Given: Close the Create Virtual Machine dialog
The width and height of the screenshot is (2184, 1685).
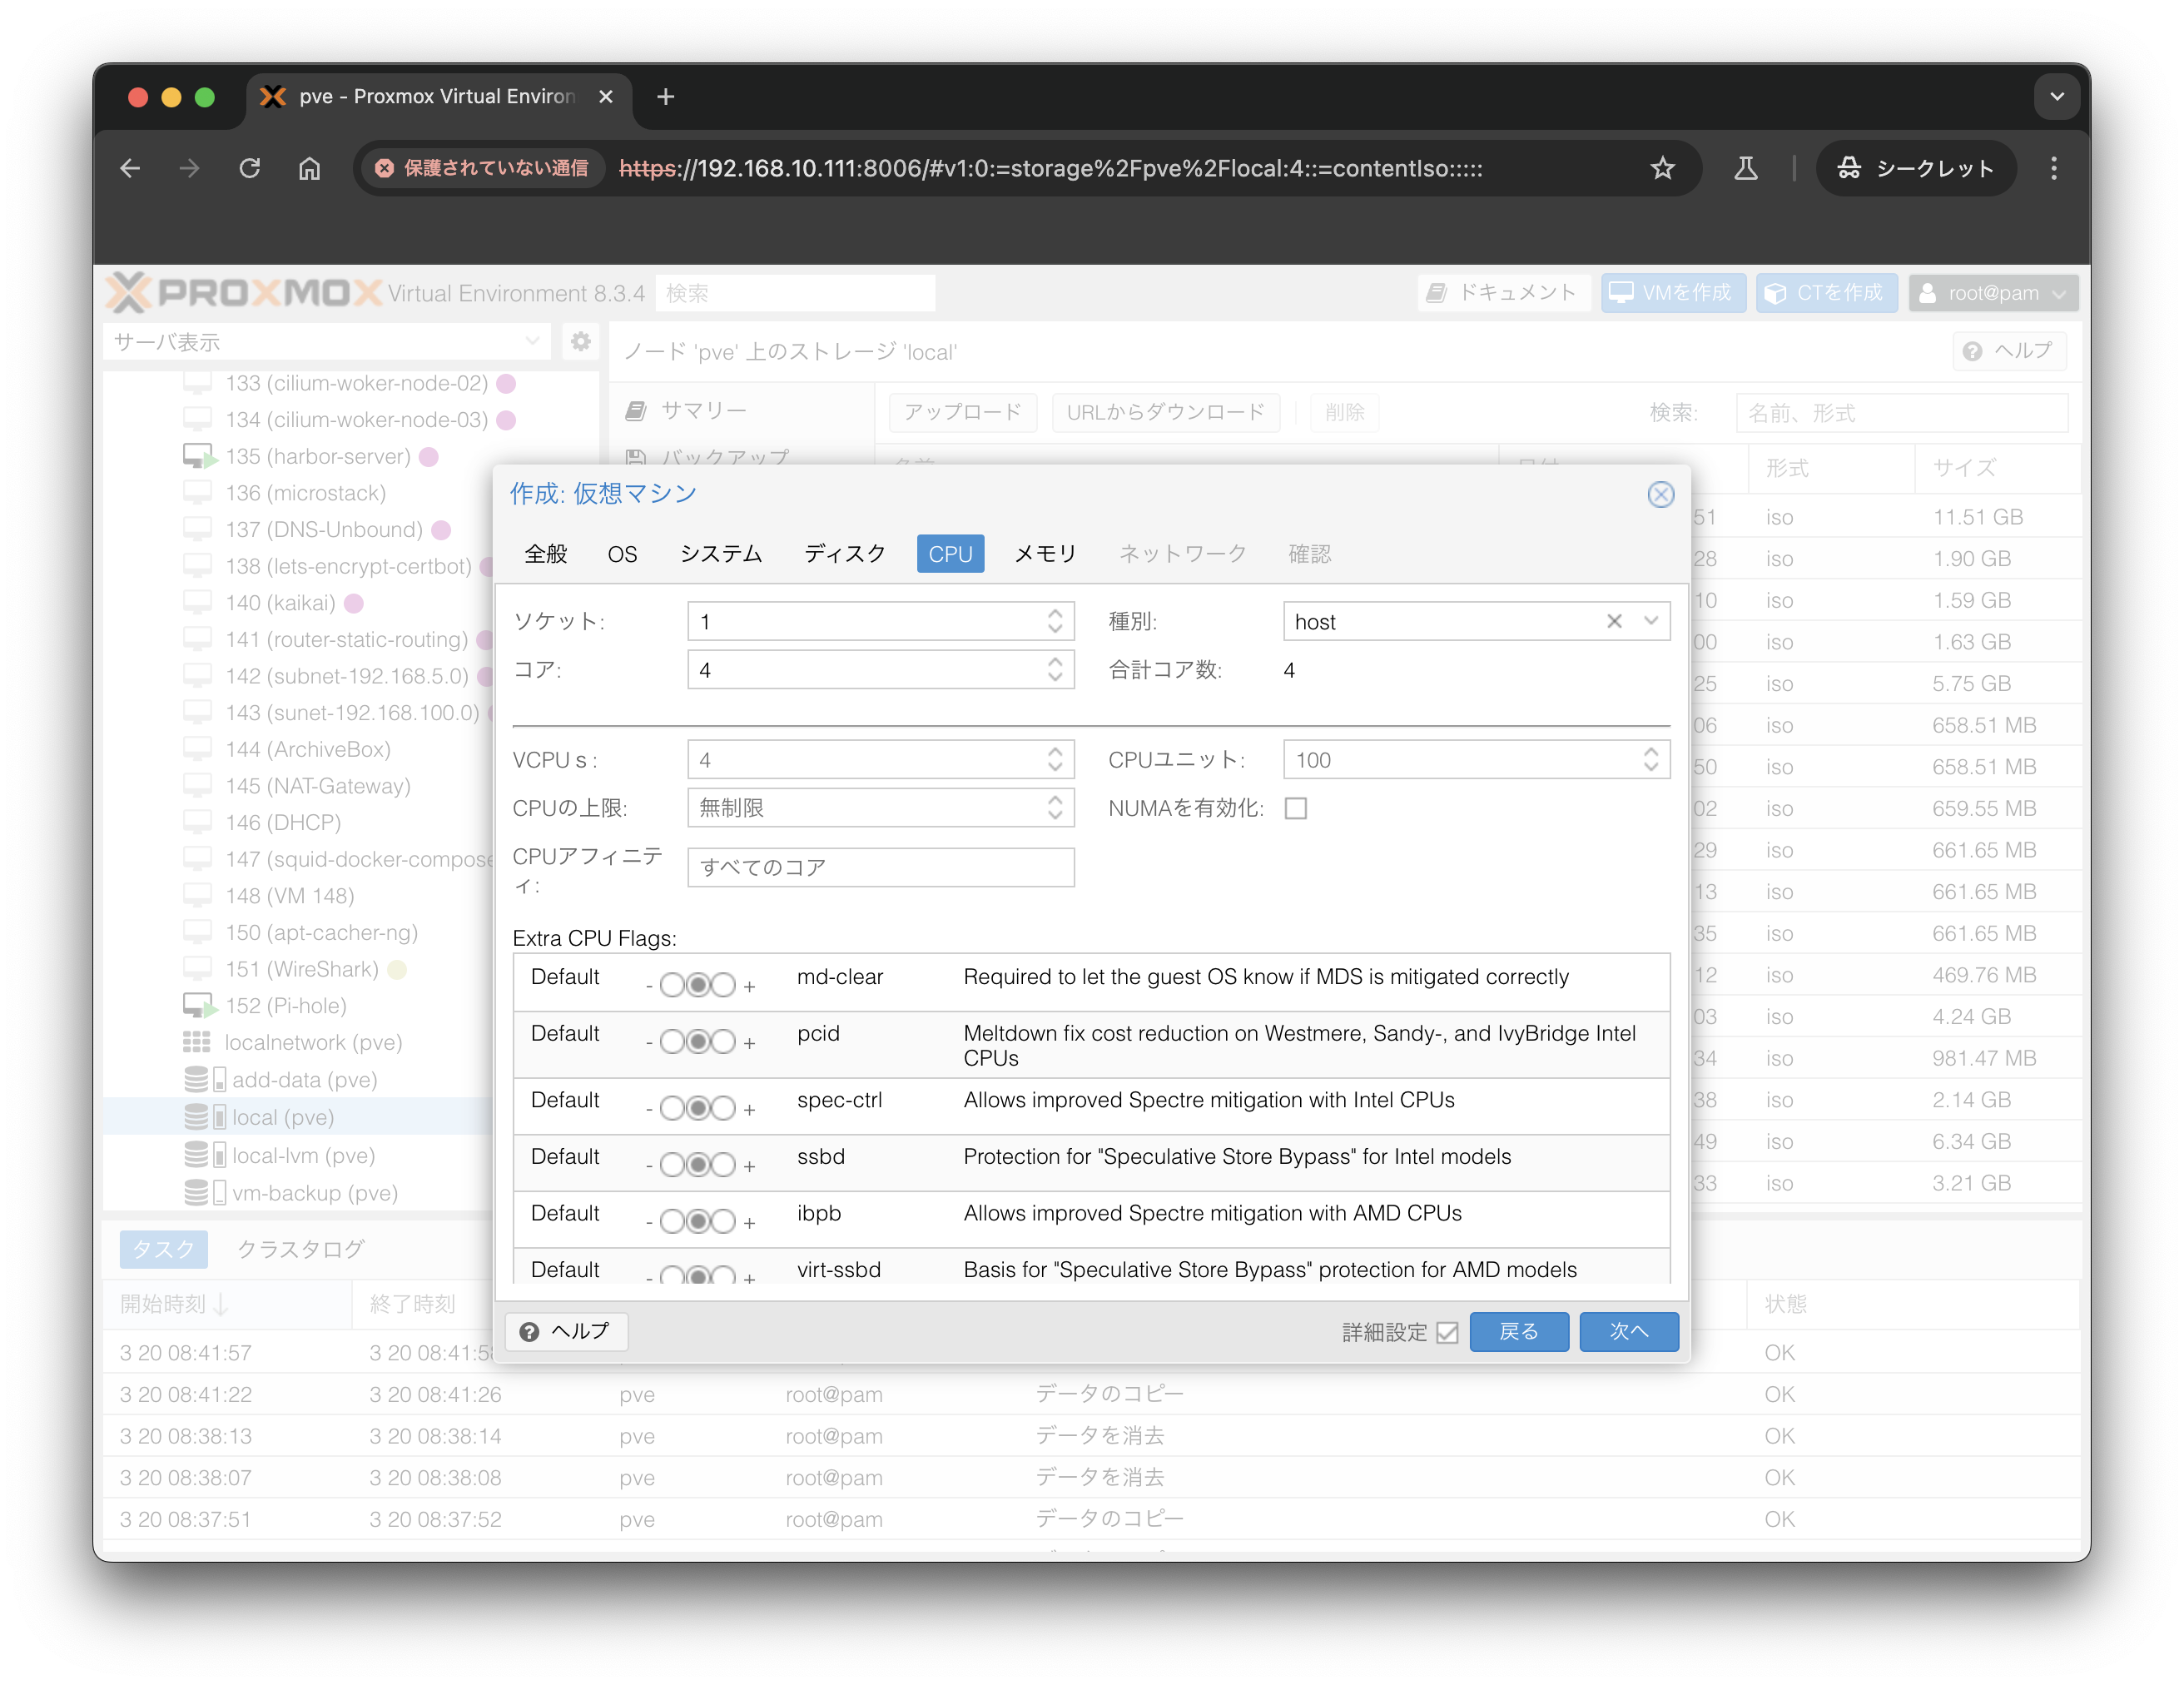Looking at the screenshot, I should tap(1660, 494).
